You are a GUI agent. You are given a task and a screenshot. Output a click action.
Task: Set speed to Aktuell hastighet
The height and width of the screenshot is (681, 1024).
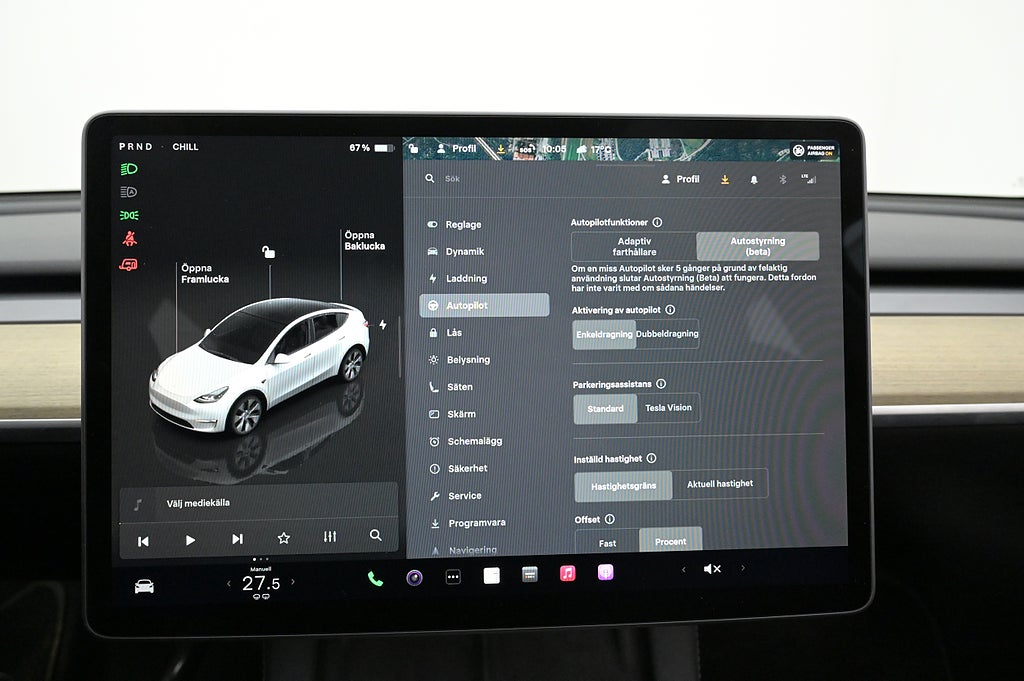(720, 484)
